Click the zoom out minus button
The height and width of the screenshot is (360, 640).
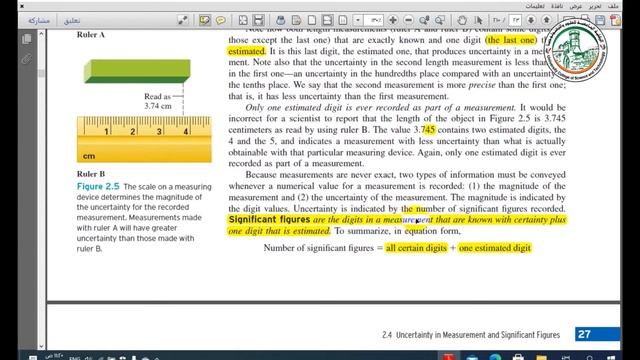click(x=408, y=20)
